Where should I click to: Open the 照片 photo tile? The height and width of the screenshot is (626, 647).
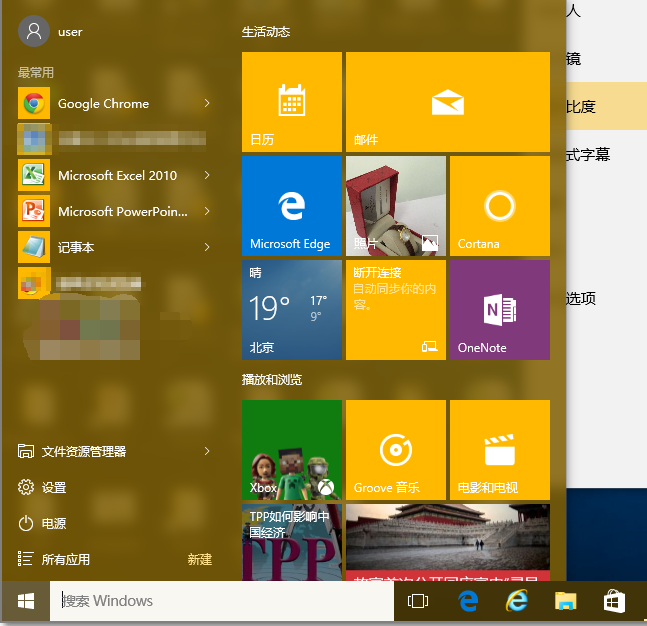click(x=395, y=205)
